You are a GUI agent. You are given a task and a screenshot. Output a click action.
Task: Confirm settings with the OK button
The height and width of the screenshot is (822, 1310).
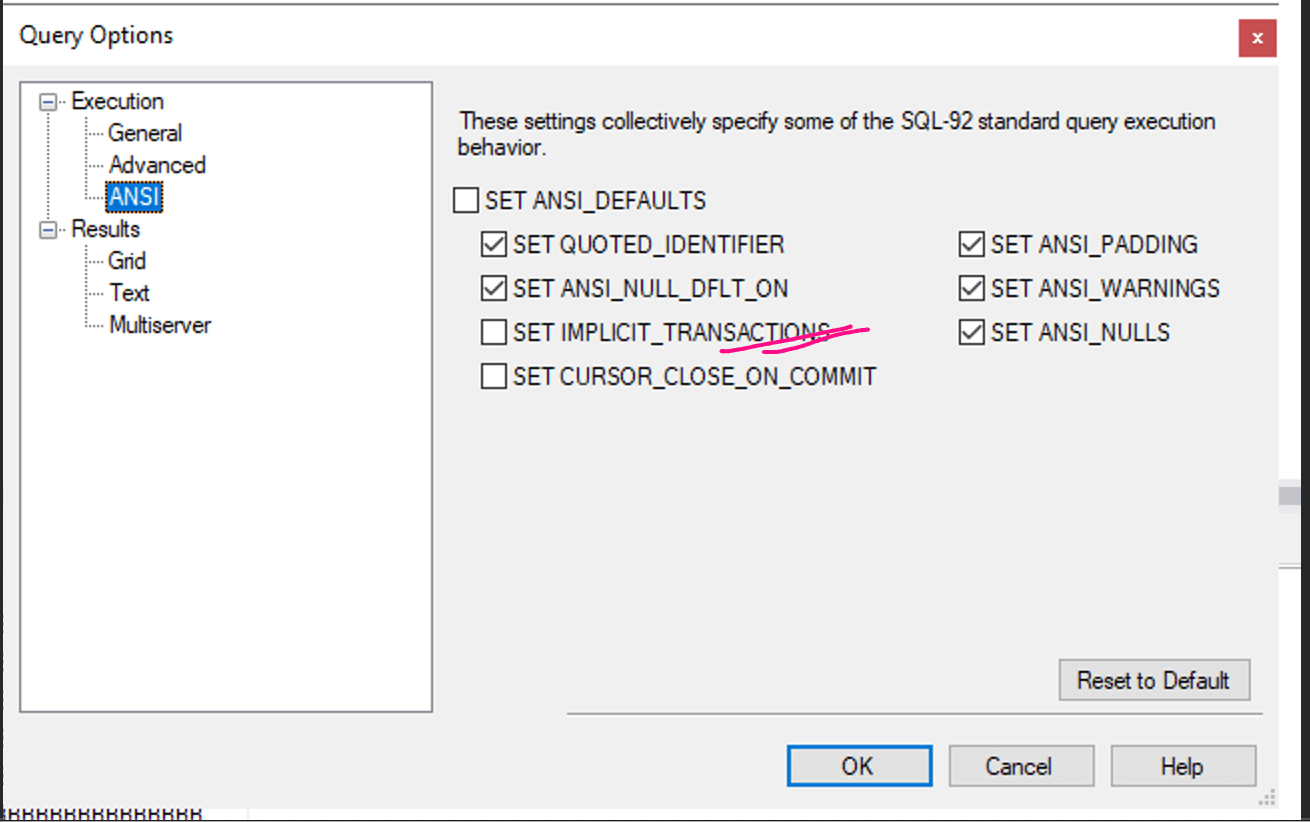pyautogui.click(x=859, y=767)
